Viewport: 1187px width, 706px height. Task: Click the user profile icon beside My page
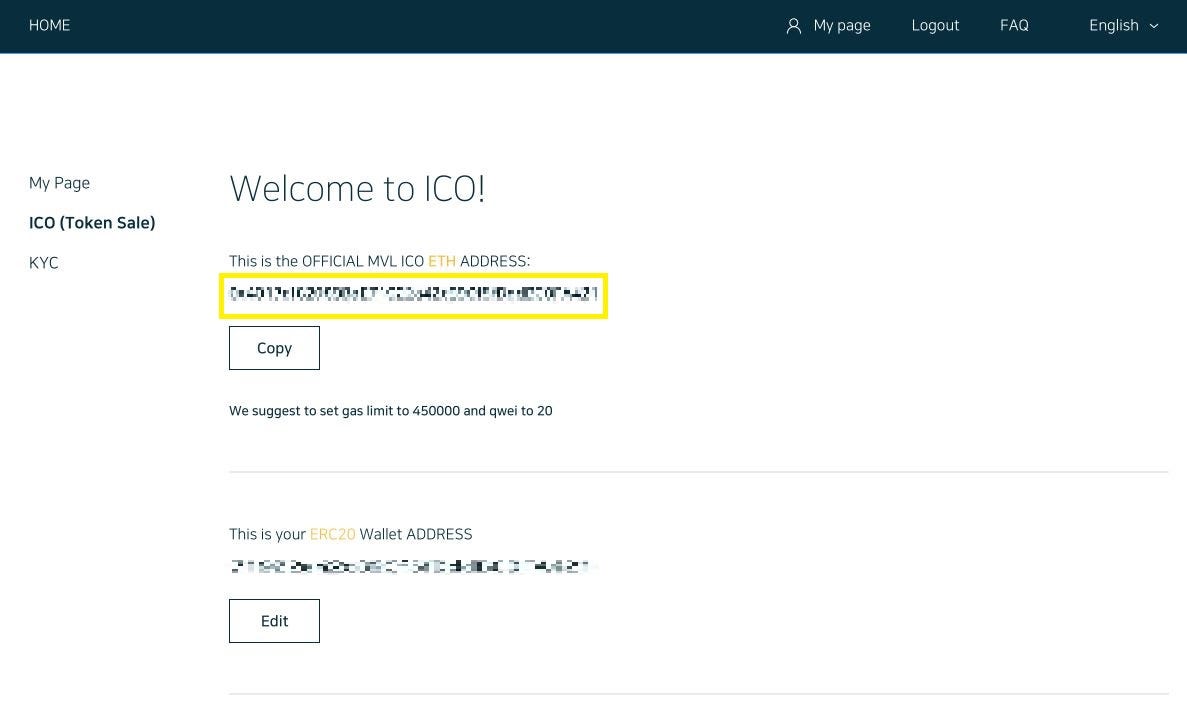[x=793, y=26]
